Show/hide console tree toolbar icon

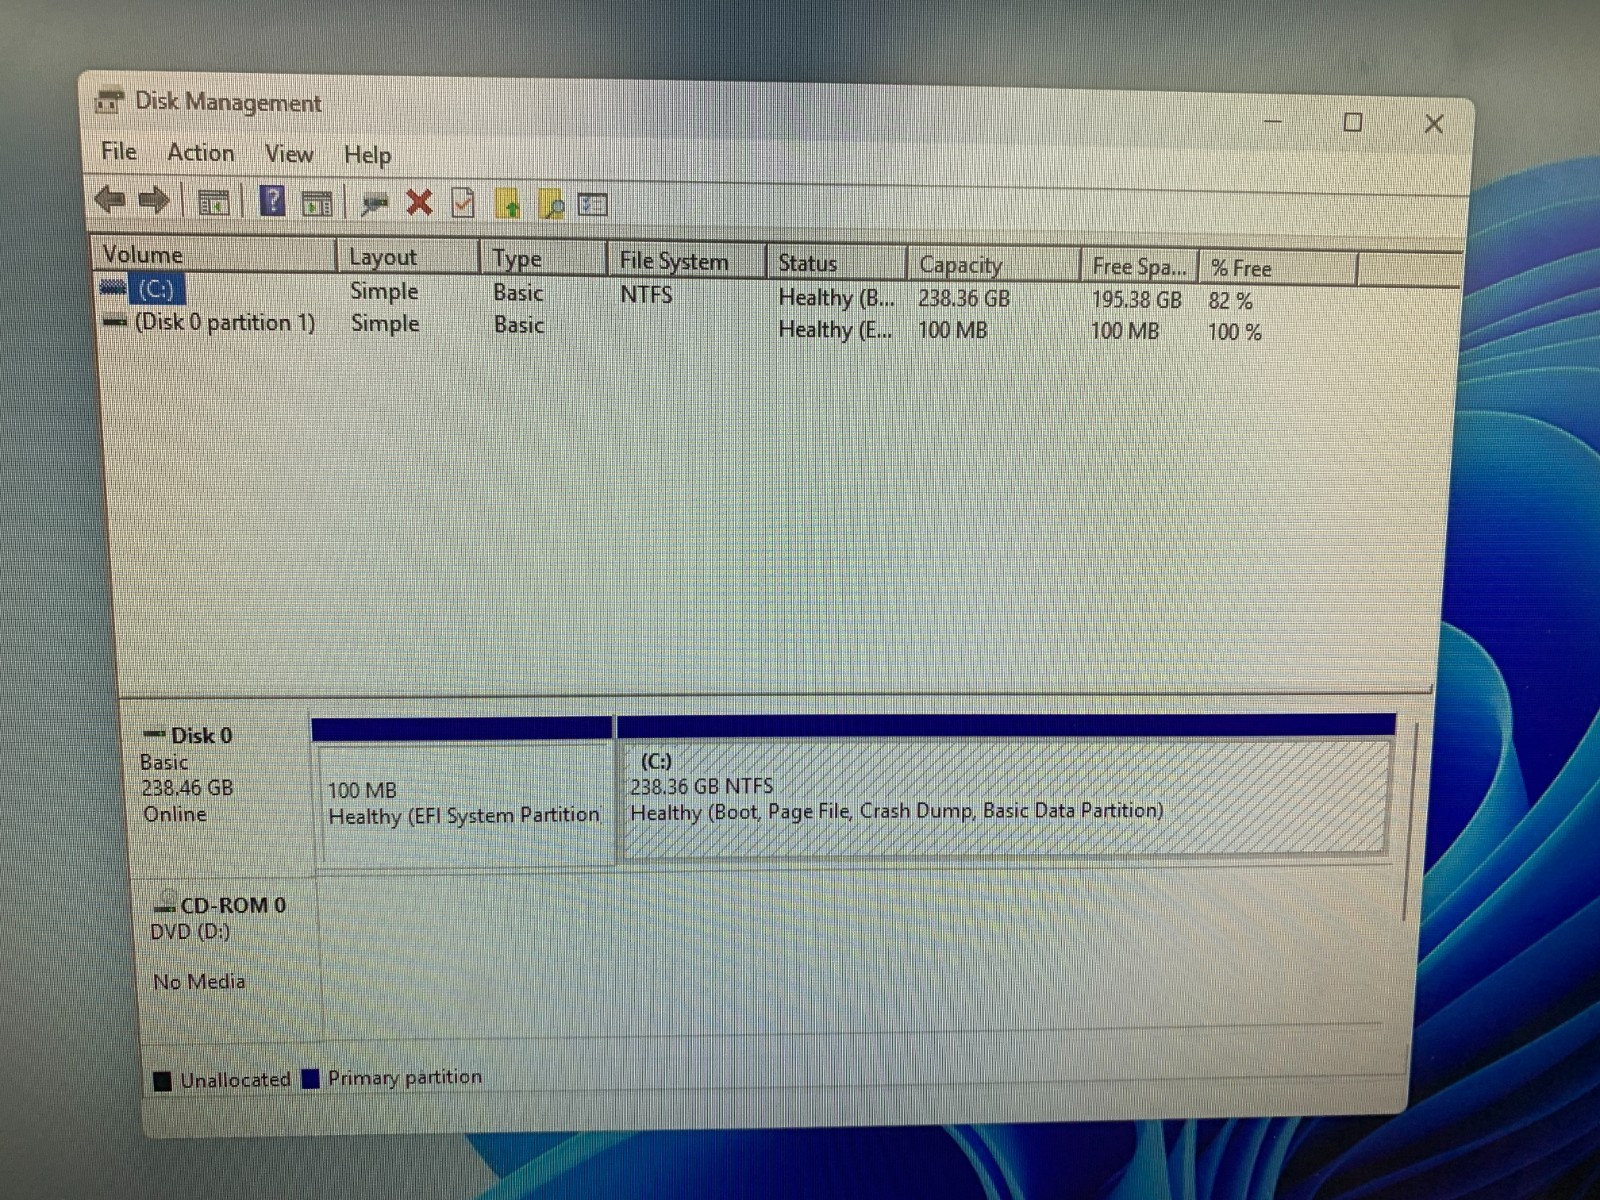coord(214,202)
